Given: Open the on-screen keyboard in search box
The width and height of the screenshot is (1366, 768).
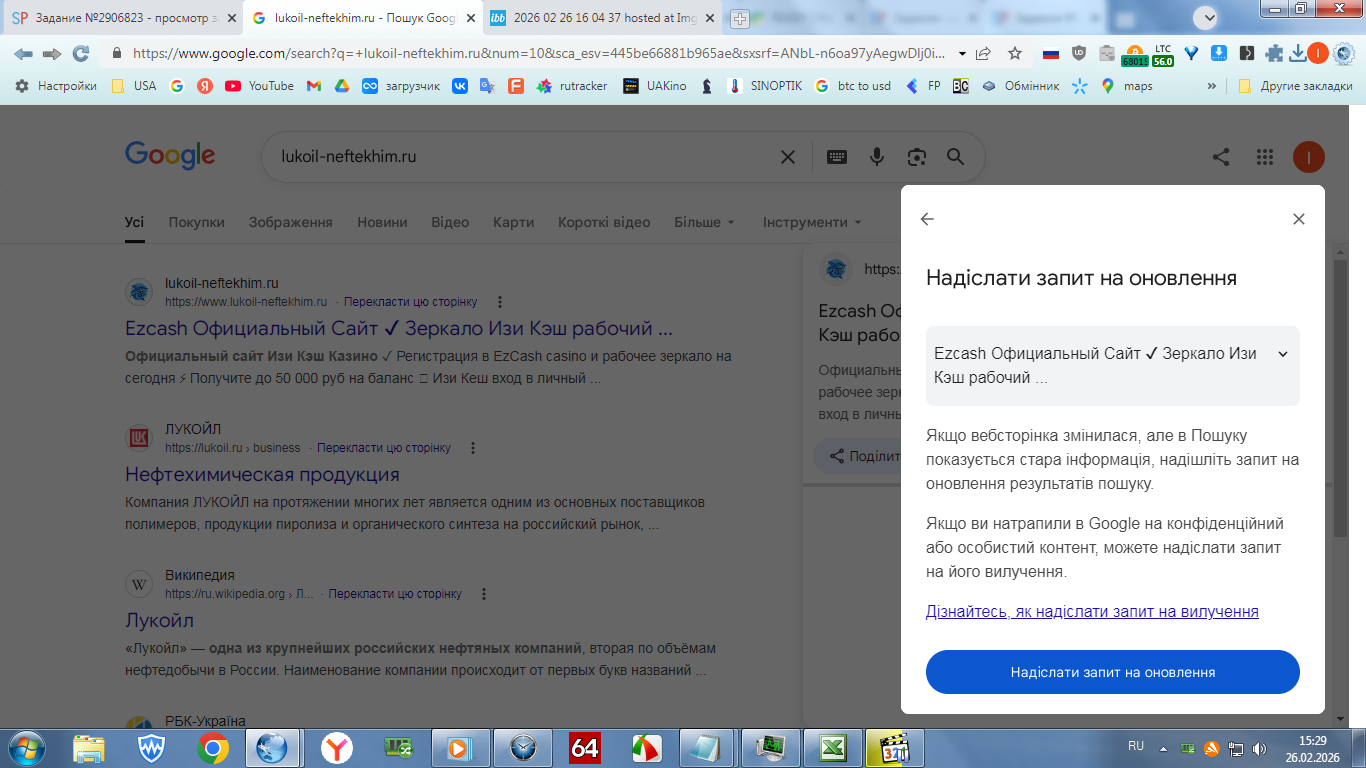Looking at the screenshot, I should [837, 157].
